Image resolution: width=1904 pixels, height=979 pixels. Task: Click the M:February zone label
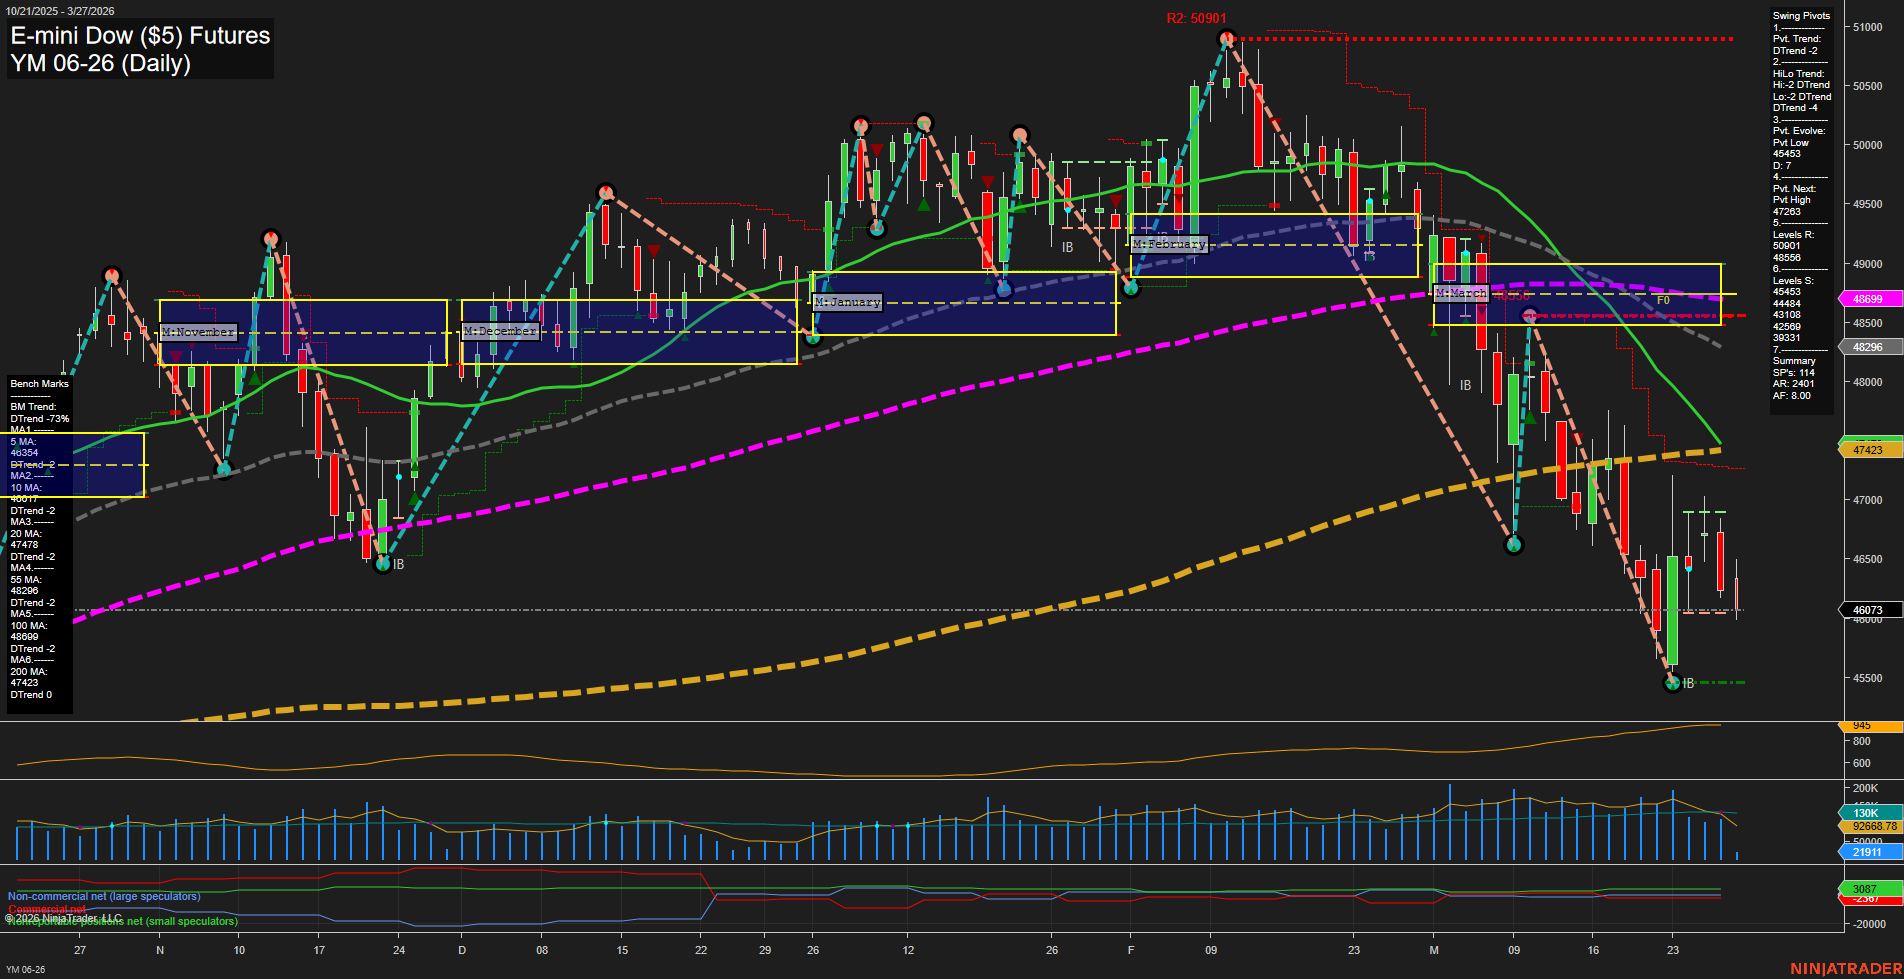[1168, 243]
